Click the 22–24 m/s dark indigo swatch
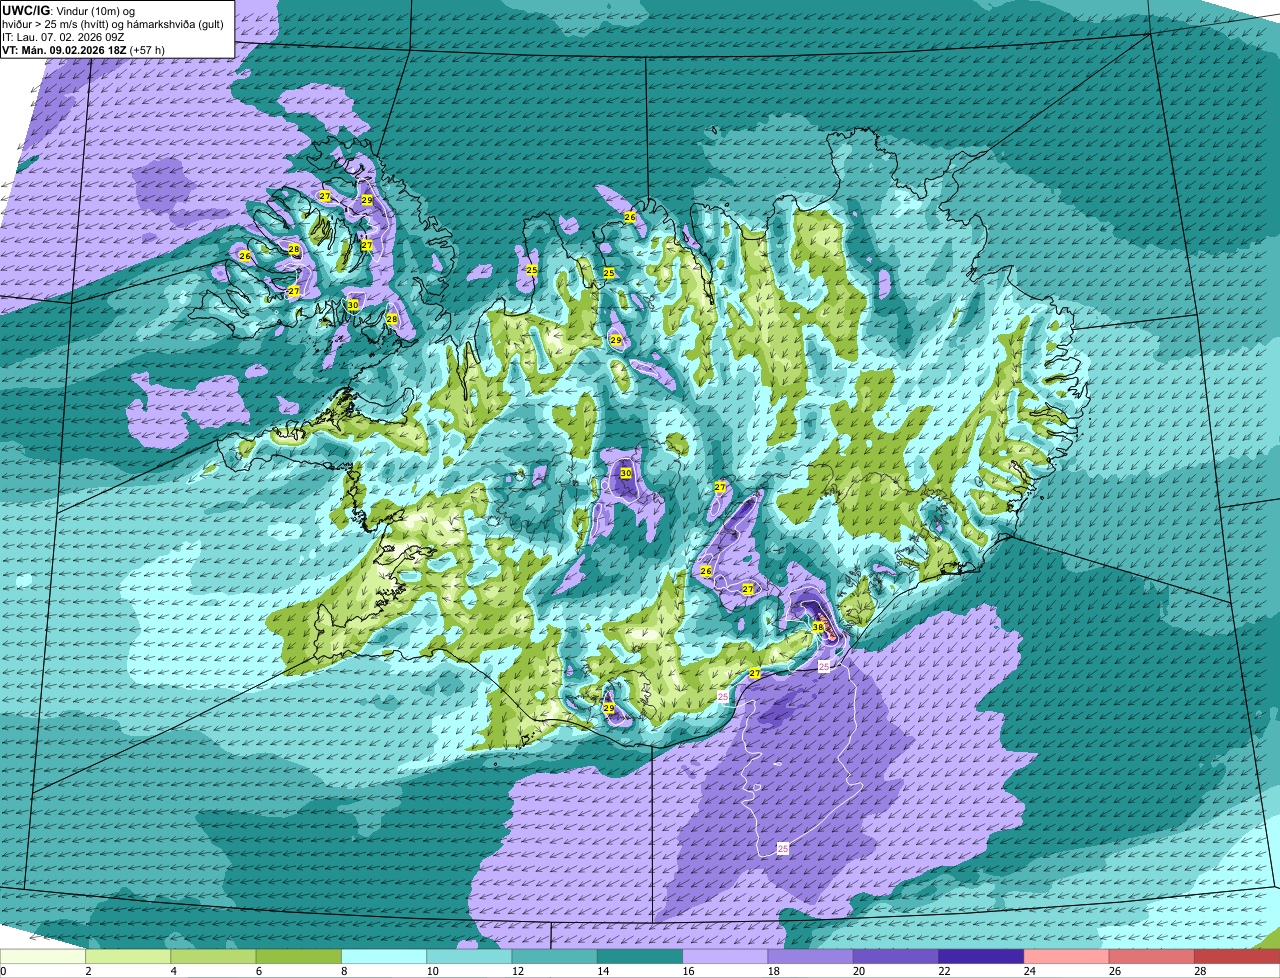 tap(981, 957)
